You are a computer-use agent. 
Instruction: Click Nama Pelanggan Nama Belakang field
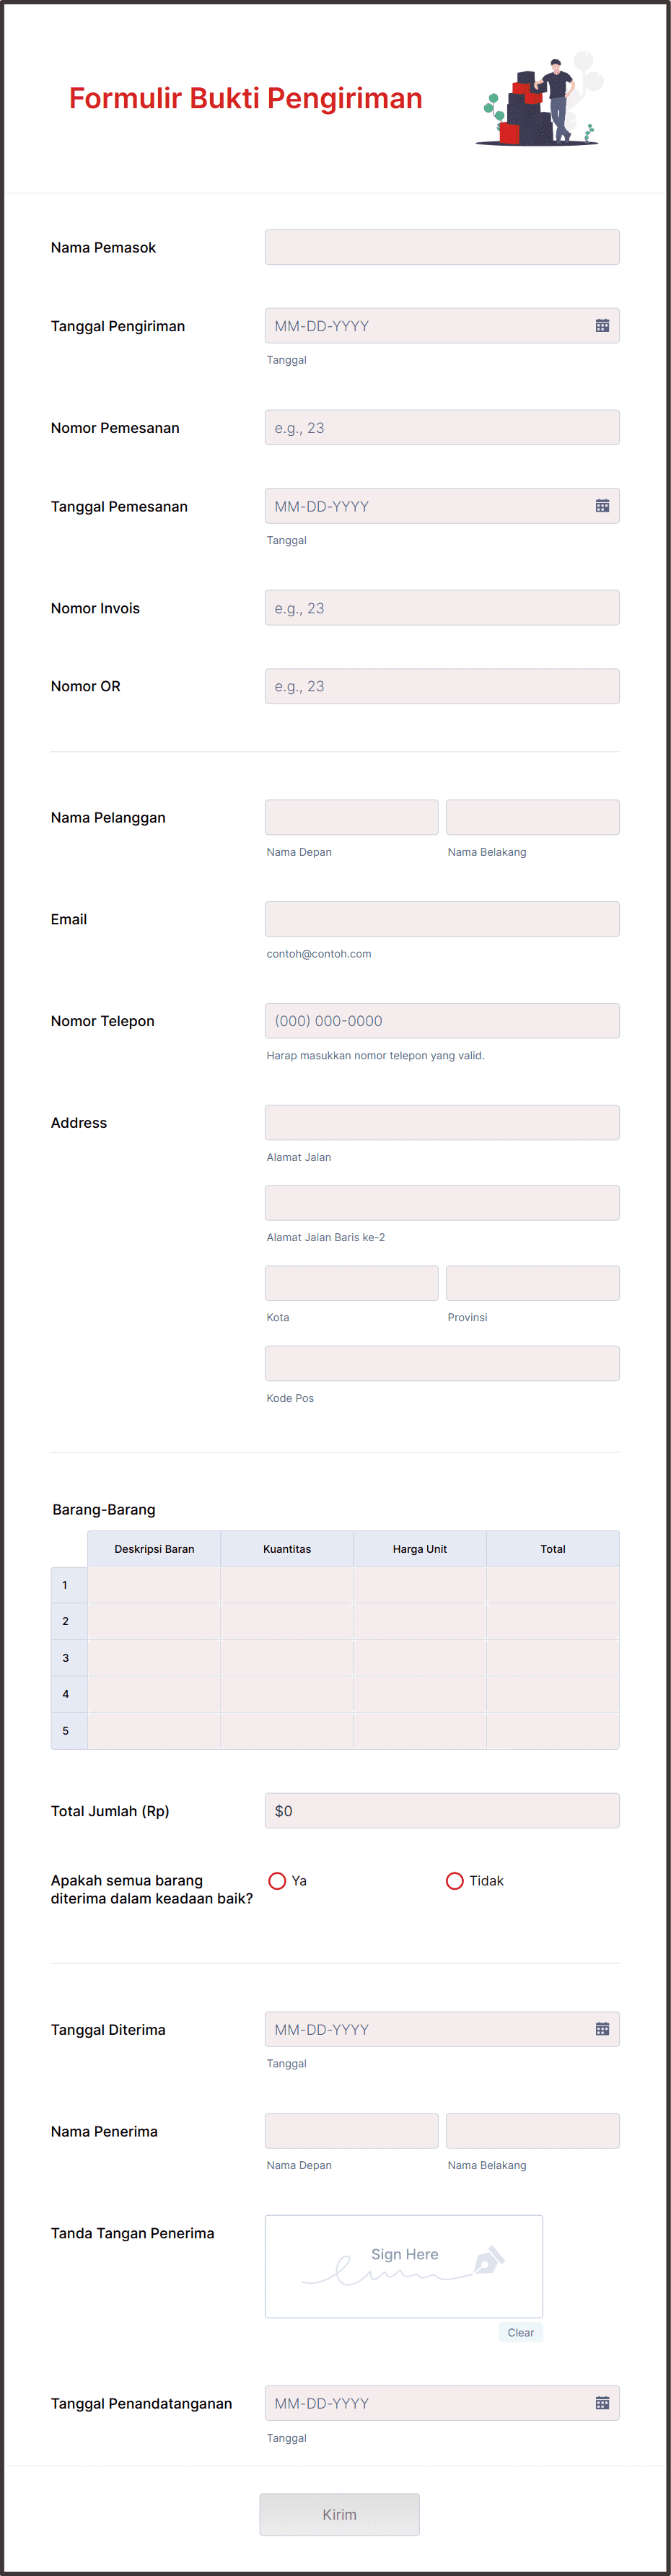532,817
